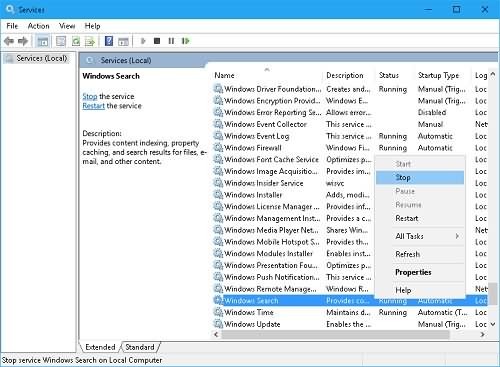Select the Windows Event Collector service
500x367 pixels.
click(350, 124)
